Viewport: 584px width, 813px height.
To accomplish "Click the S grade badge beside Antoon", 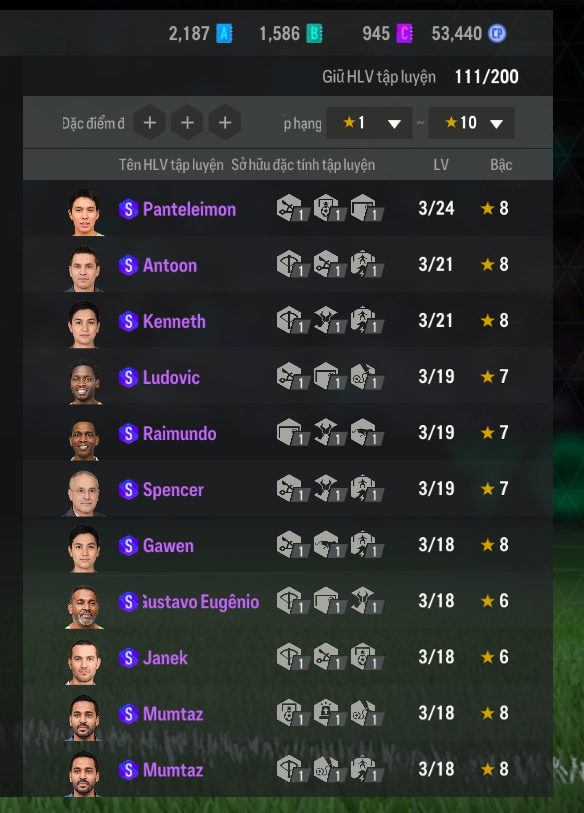I will [x=128, y=265].
